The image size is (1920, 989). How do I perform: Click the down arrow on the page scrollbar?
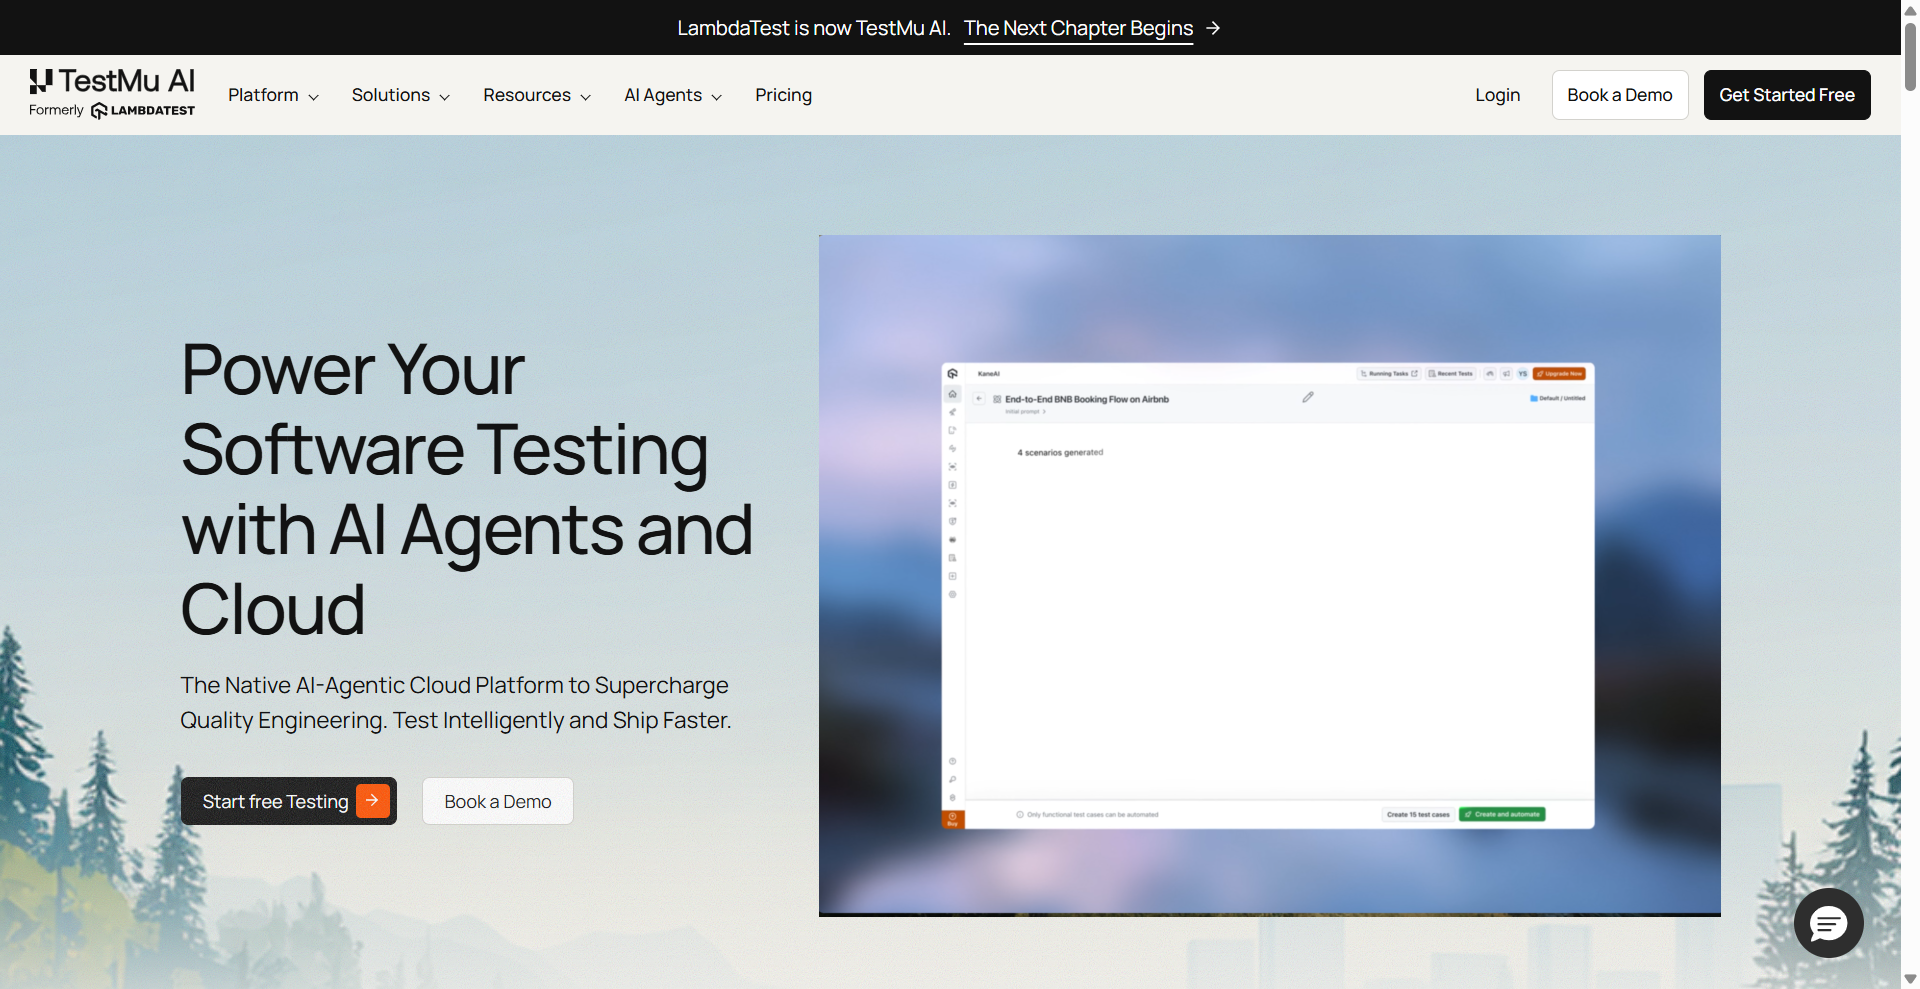click(x=1910, y=979)
